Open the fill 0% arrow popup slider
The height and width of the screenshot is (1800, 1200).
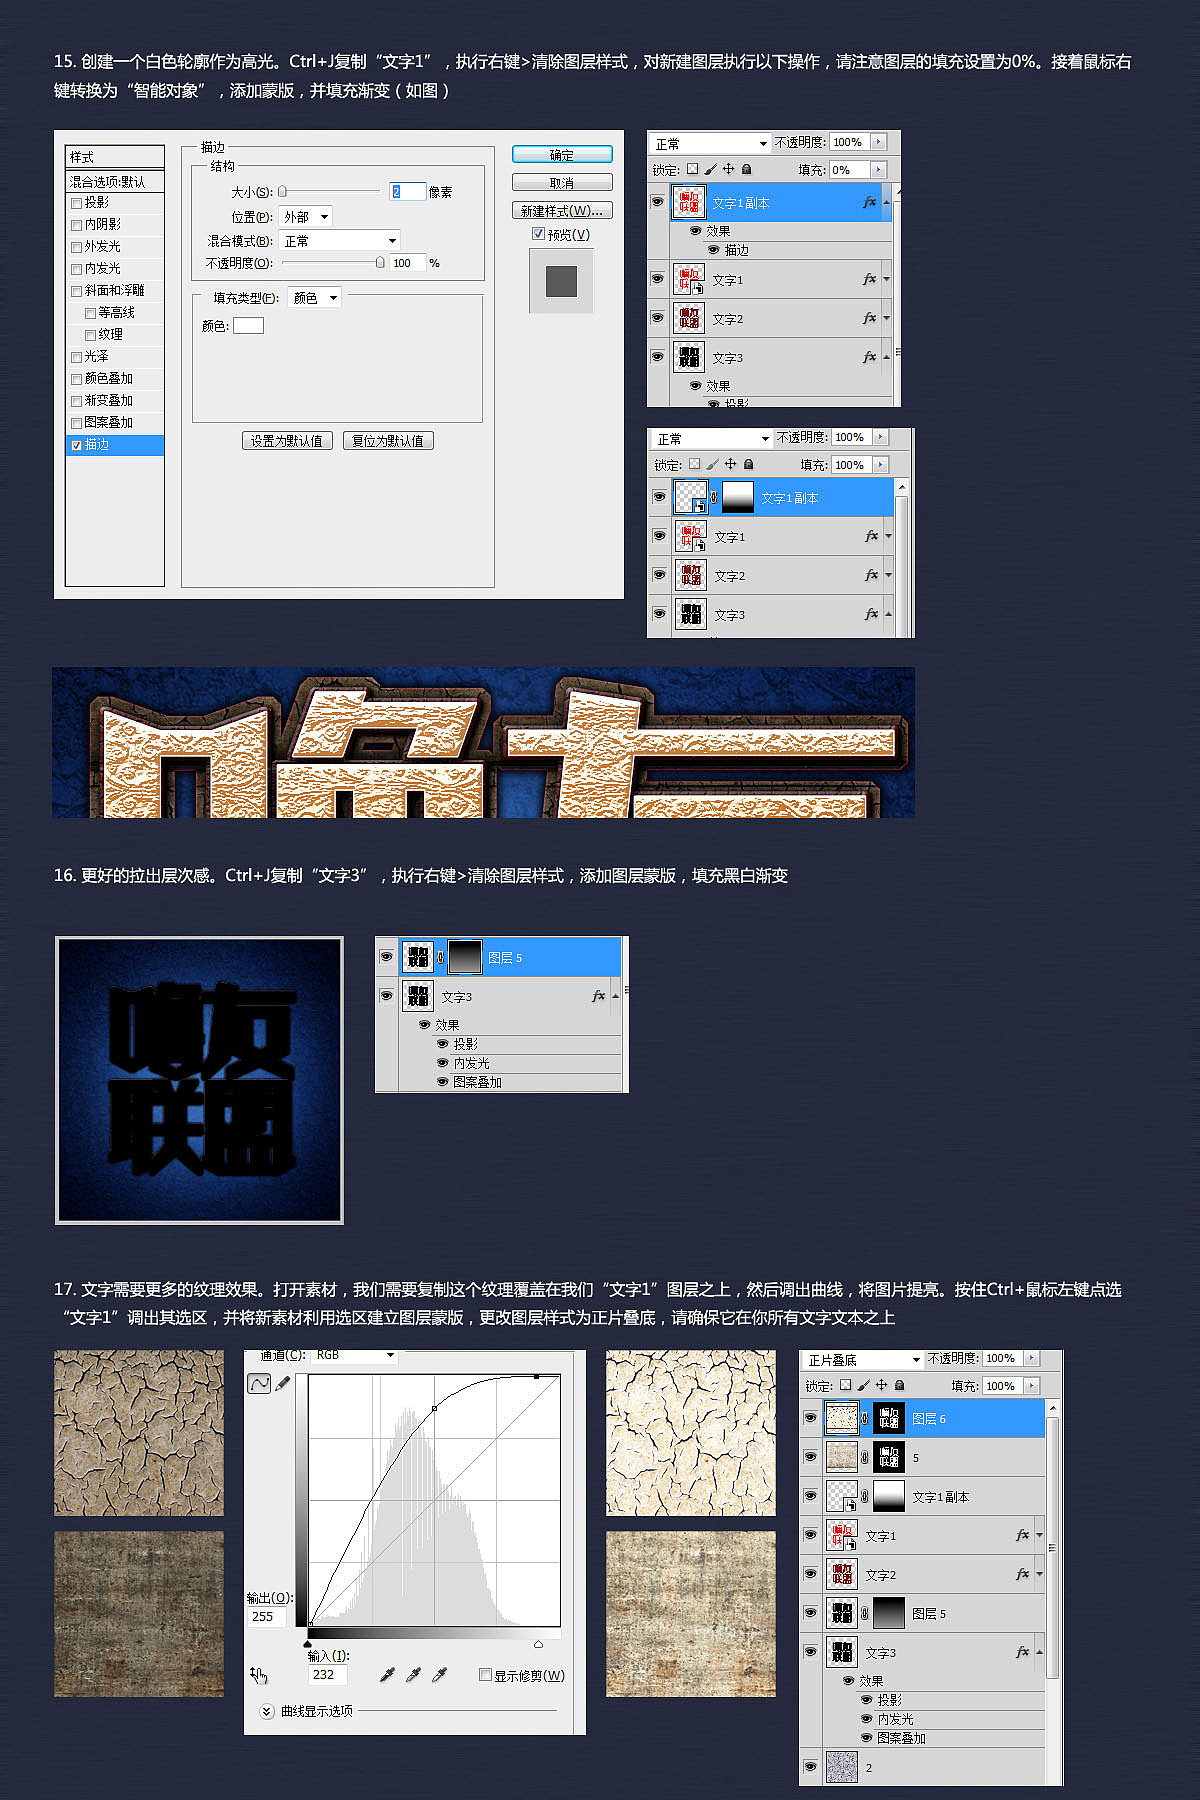[878, 170]
